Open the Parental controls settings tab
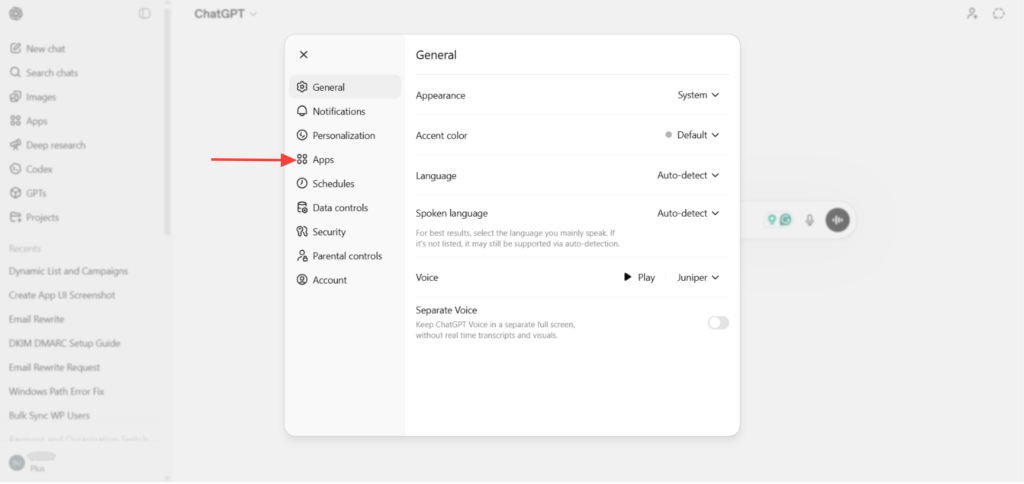Viewport: 1024px width, 484px height. (345, 256)
